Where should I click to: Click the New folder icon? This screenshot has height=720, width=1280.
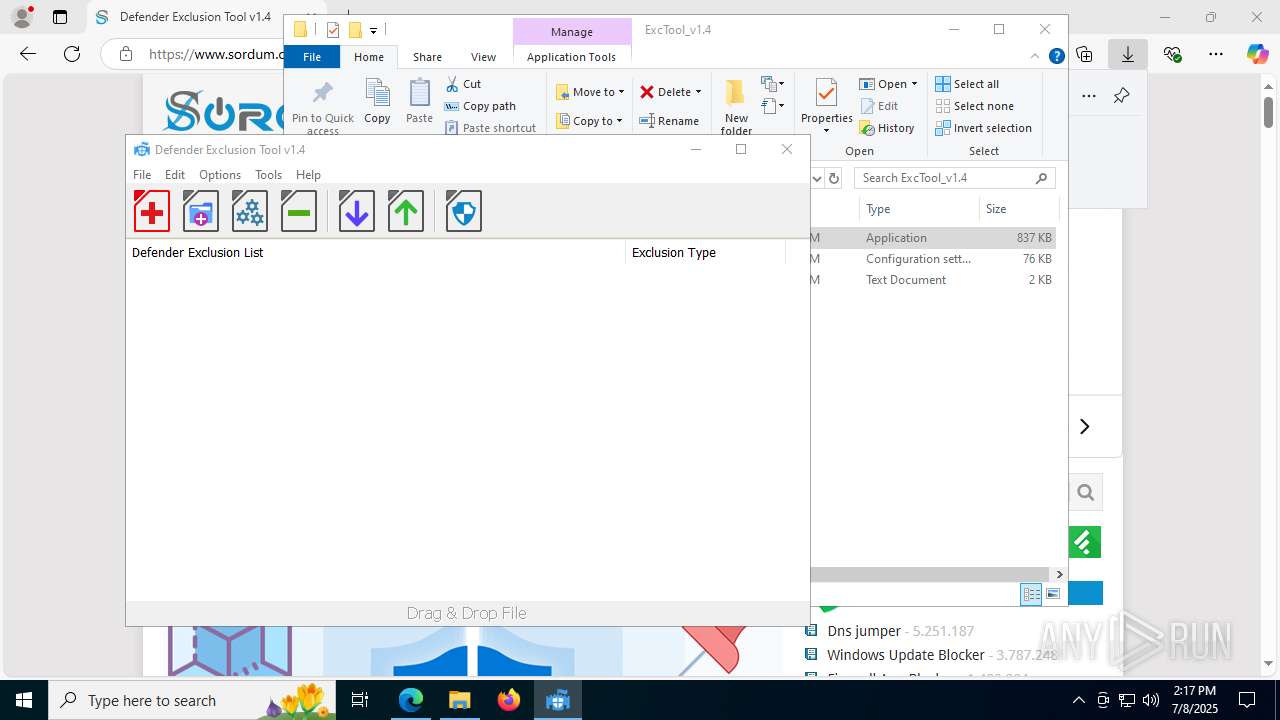point(736,106)
